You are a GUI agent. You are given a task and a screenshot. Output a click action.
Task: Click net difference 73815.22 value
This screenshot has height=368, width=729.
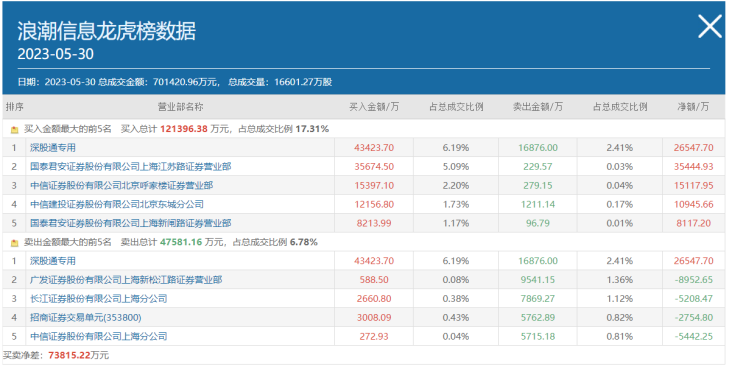pos(69,355)
